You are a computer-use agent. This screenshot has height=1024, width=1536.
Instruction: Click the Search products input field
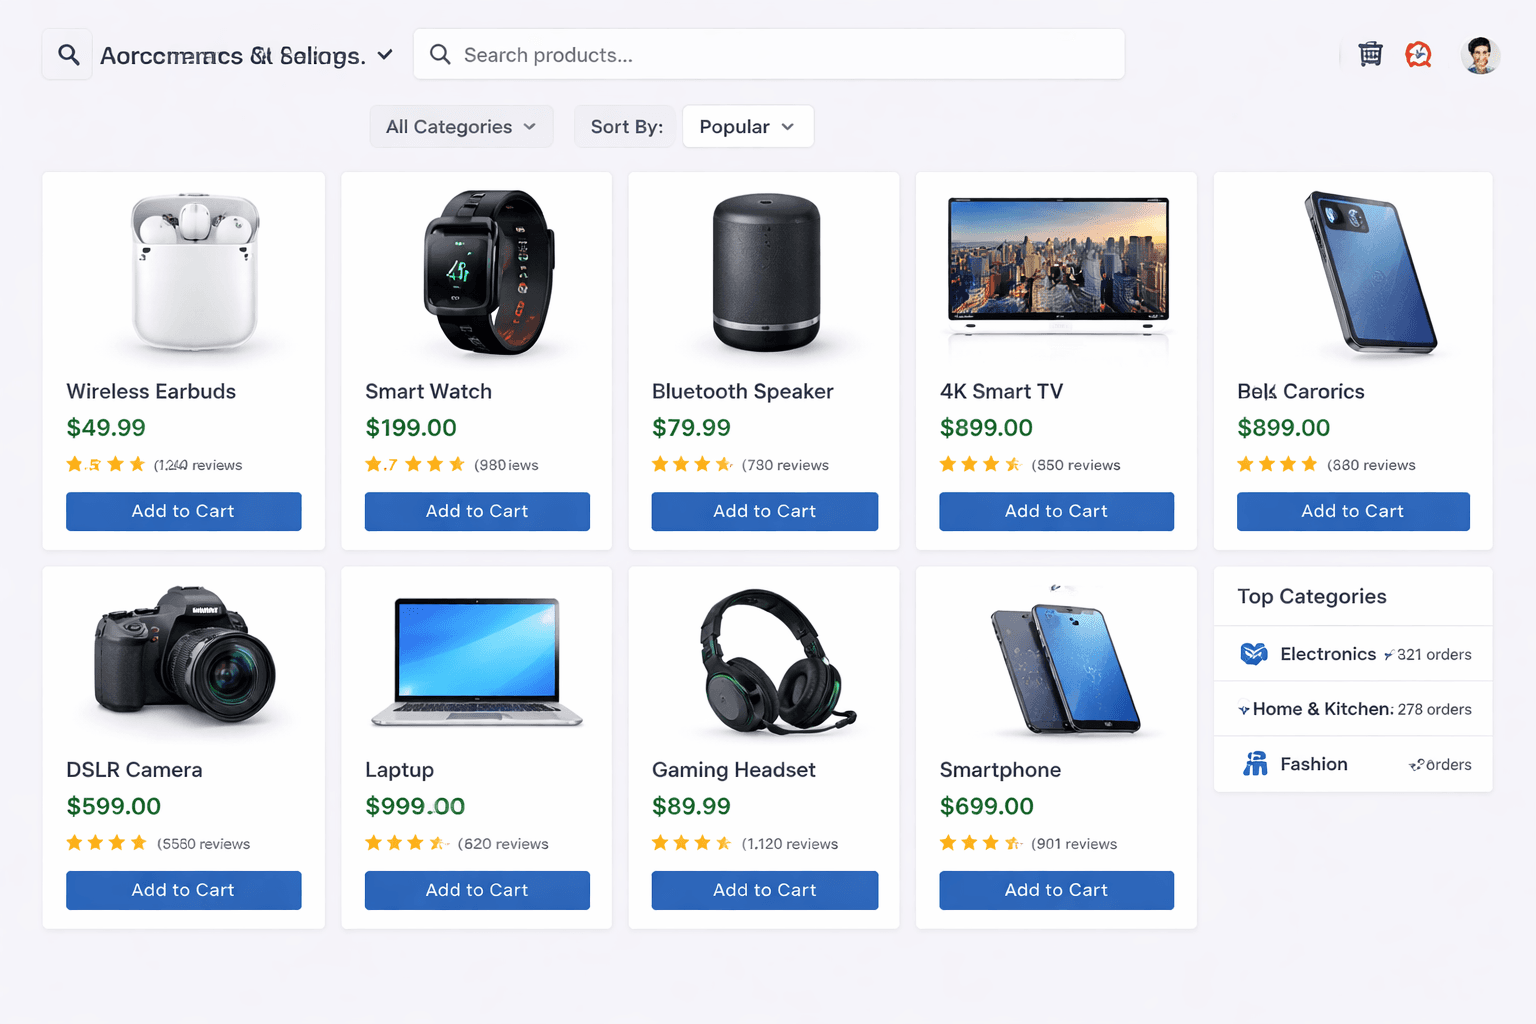coord(770,54)
